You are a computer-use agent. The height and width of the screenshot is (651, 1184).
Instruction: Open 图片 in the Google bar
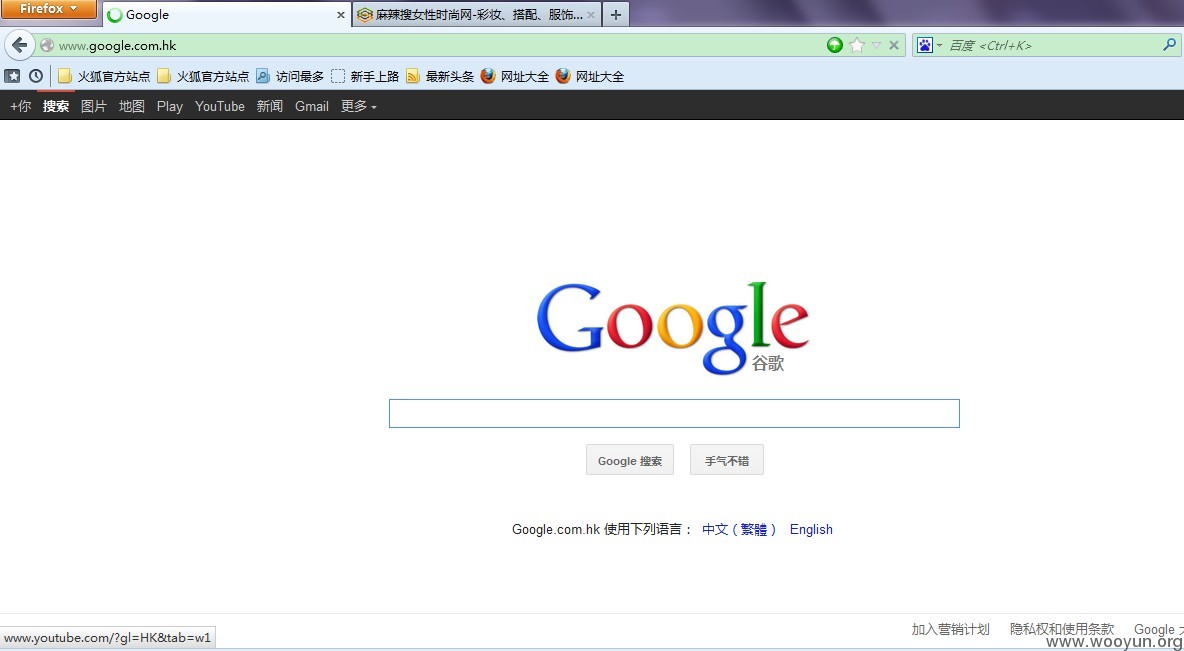pos(94,106)
